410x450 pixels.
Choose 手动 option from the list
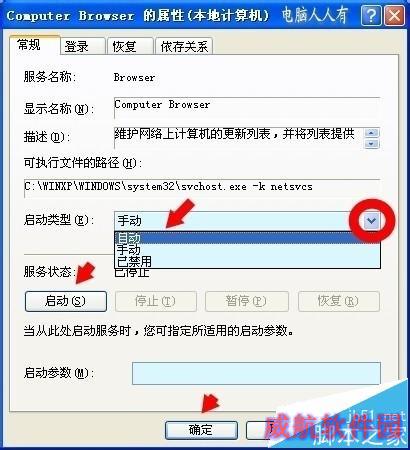tap(247, 249)
